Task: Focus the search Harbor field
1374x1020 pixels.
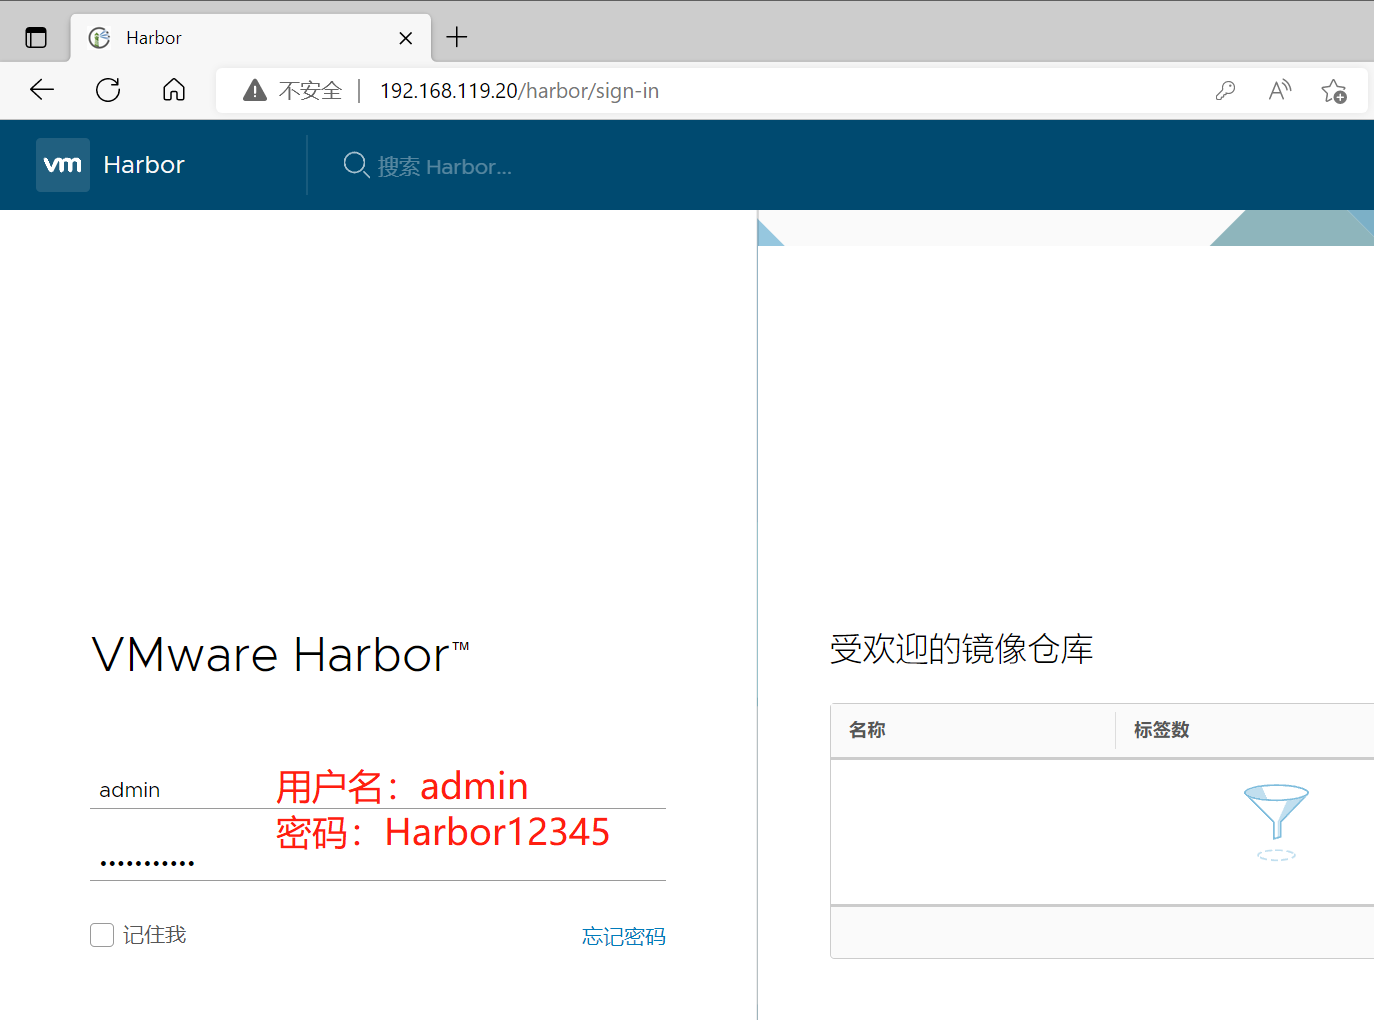Action: [445, 167]
